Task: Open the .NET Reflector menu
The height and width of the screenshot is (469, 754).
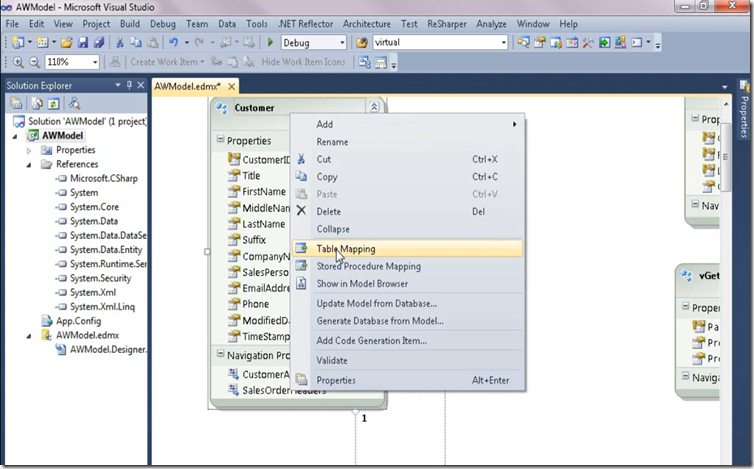Action: tap(305, 24)
